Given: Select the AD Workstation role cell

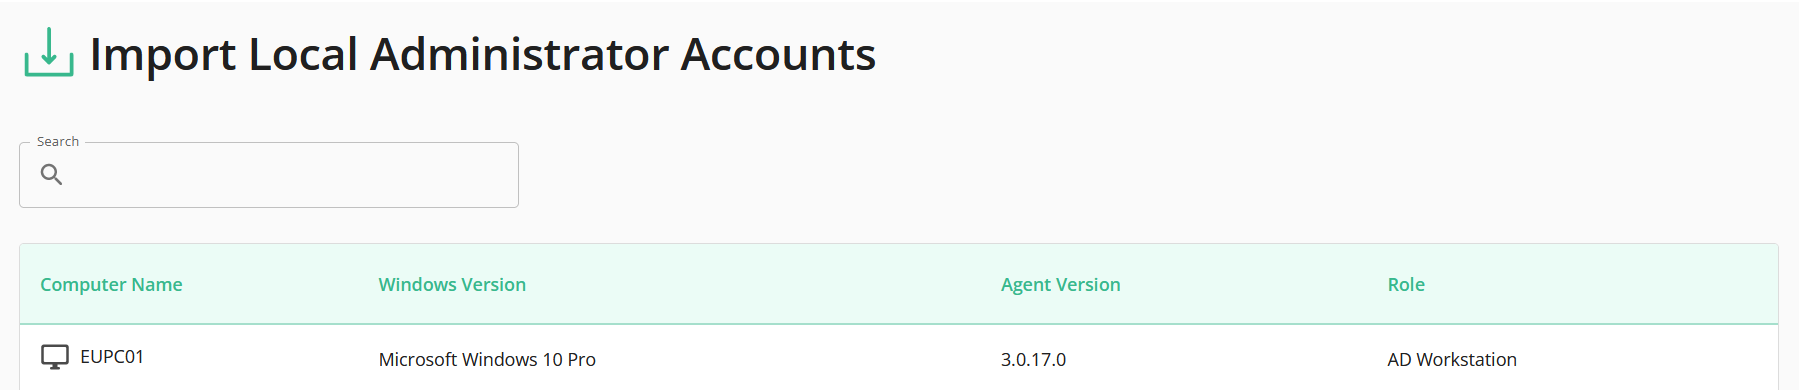Looking at the screenshot, I should [1452, 359].
